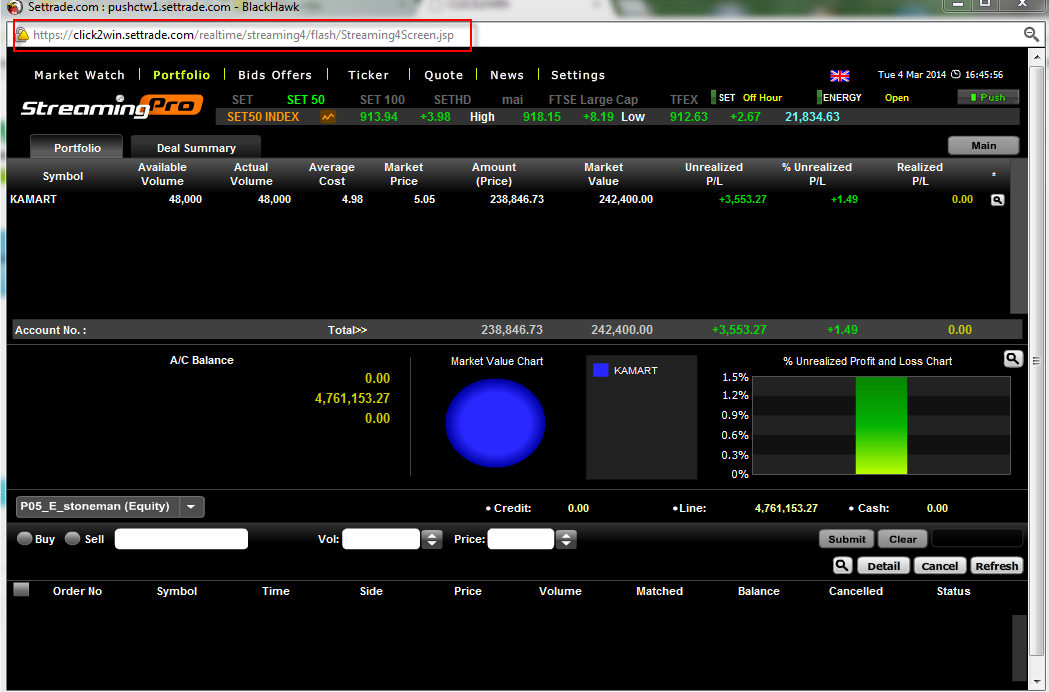The image size is (1049, 692).
Task: Zoom the Unrealized Profit and Loss chart
Action: click(1013, 359)
